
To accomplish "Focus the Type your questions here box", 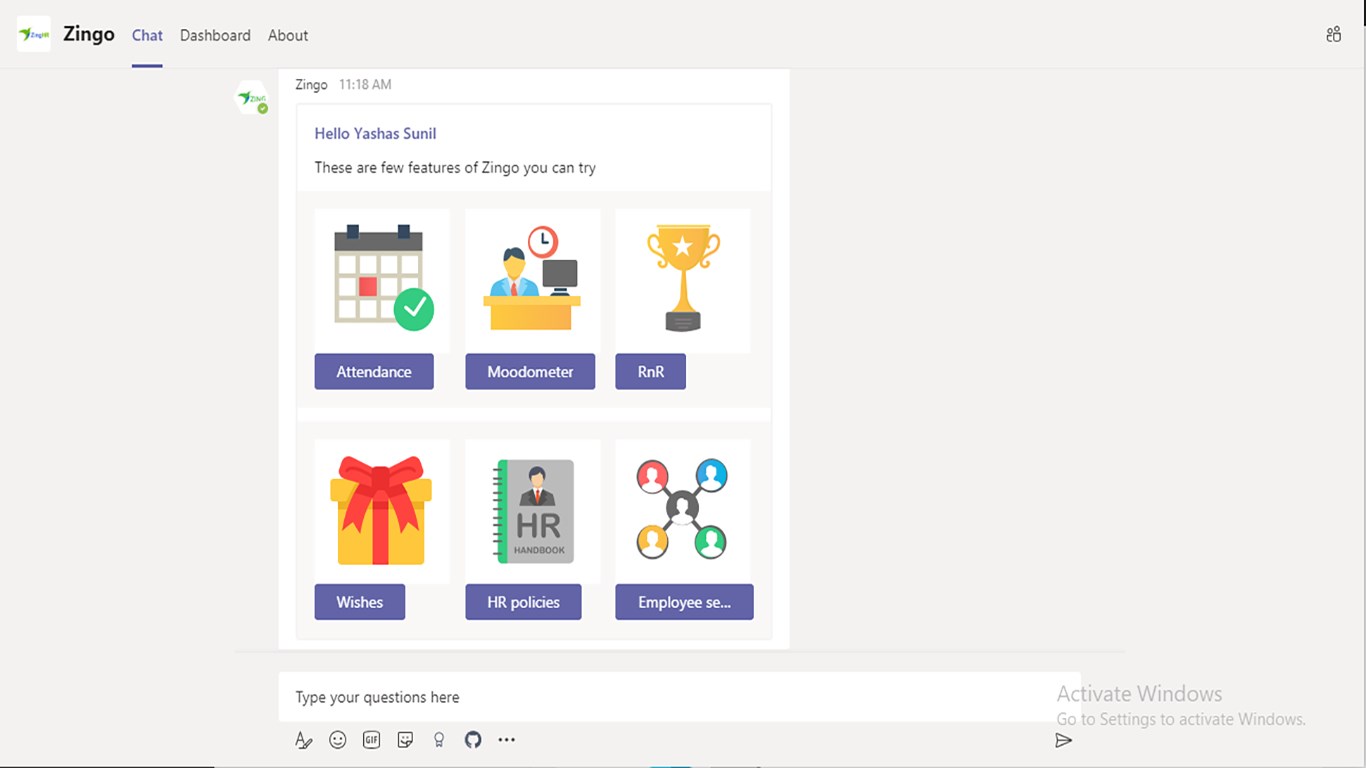I will 680,697.
